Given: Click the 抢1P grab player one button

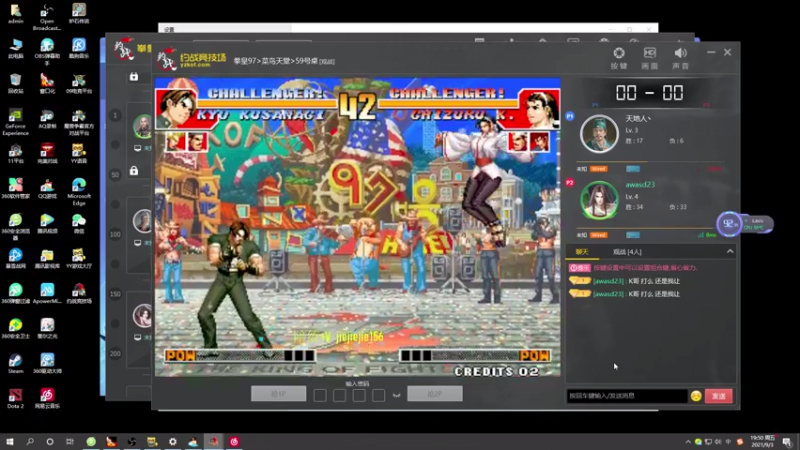Looking at the screenshot, I should pos(279,394).
